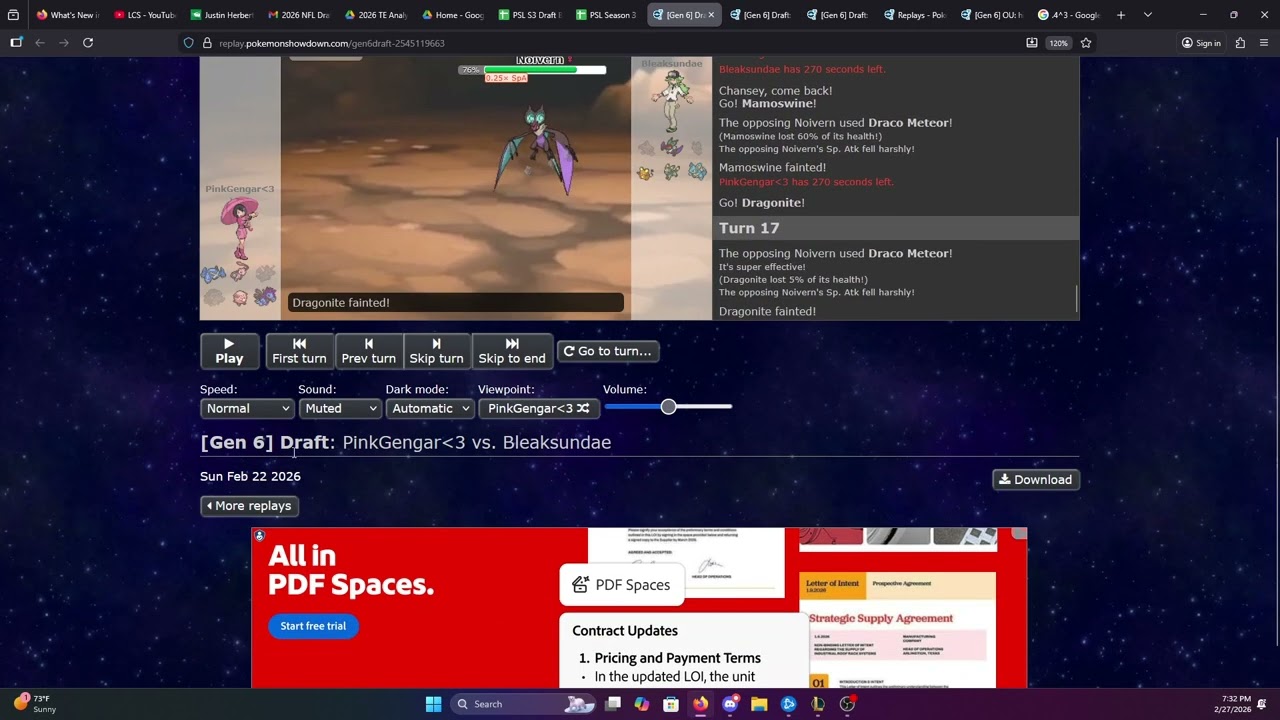Switch to LCS - YouTube tab

pyautogui.click(x=145, y=15)
